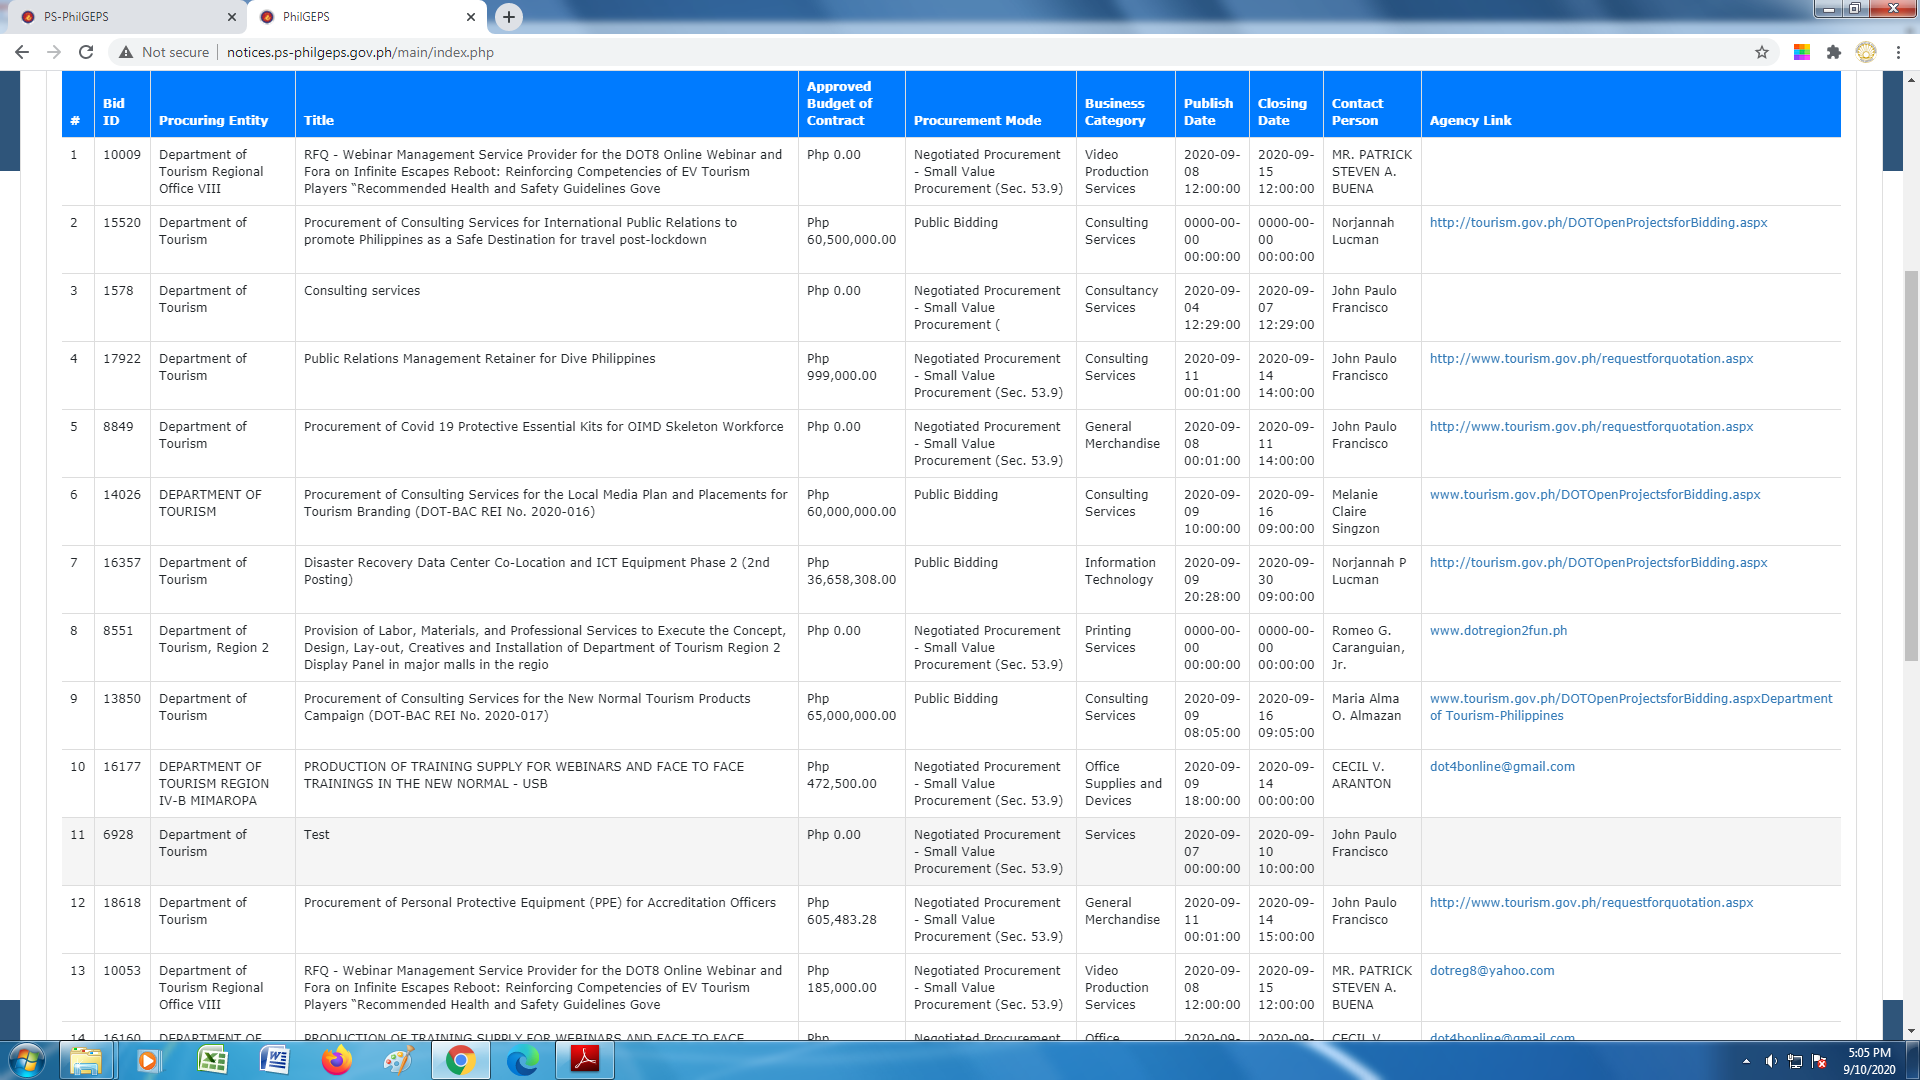Close the active PhilGEPS tab
This screenshot has width=1920, height=1080.
tap(471, 17)
